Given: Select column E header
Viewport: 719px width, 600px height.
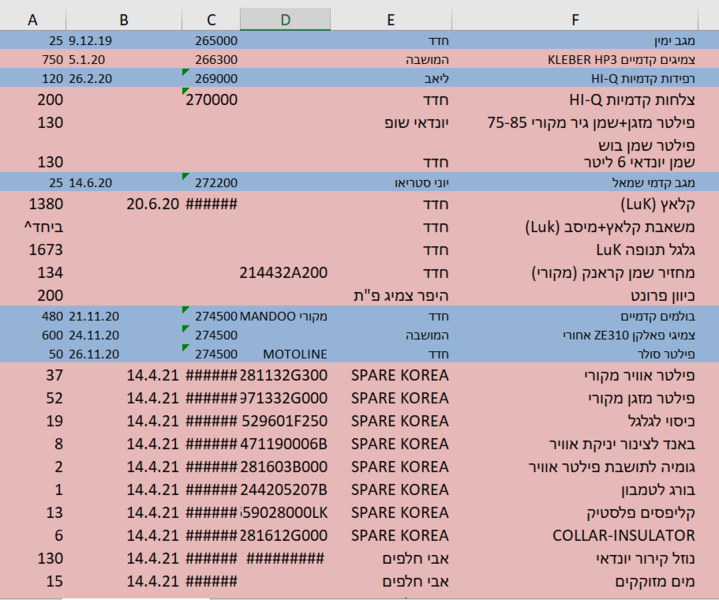Looking at the screenshot, I should point(391,20).
